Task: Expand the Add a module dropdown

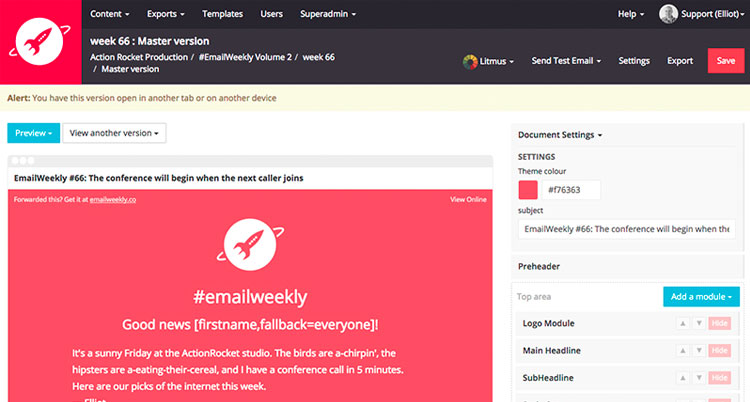Action: (x=701, y=297)
